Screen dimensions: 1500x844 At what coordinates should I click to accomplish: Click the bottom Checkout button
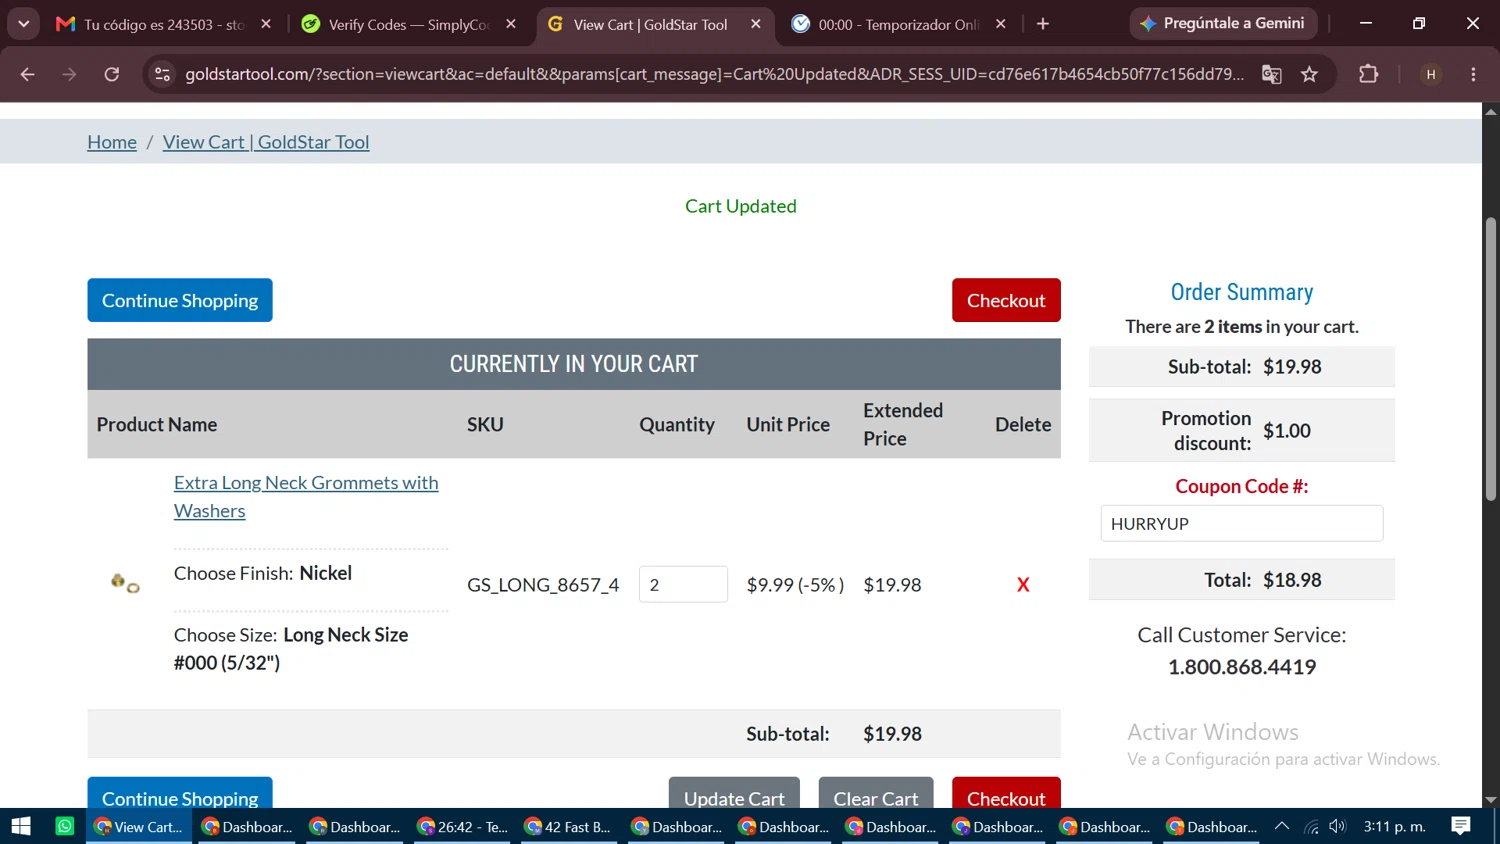click(1006, 793)
